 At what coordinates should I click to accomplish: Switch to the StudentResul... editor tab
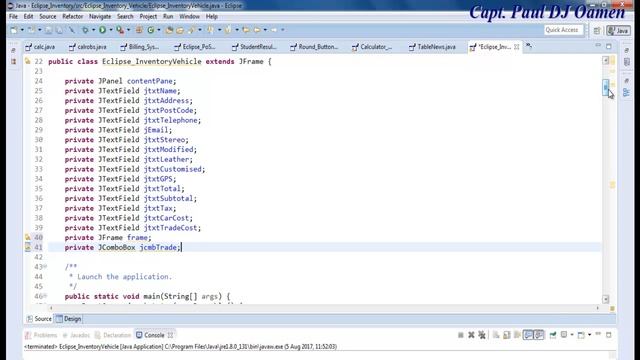click(x=254, y=47)
